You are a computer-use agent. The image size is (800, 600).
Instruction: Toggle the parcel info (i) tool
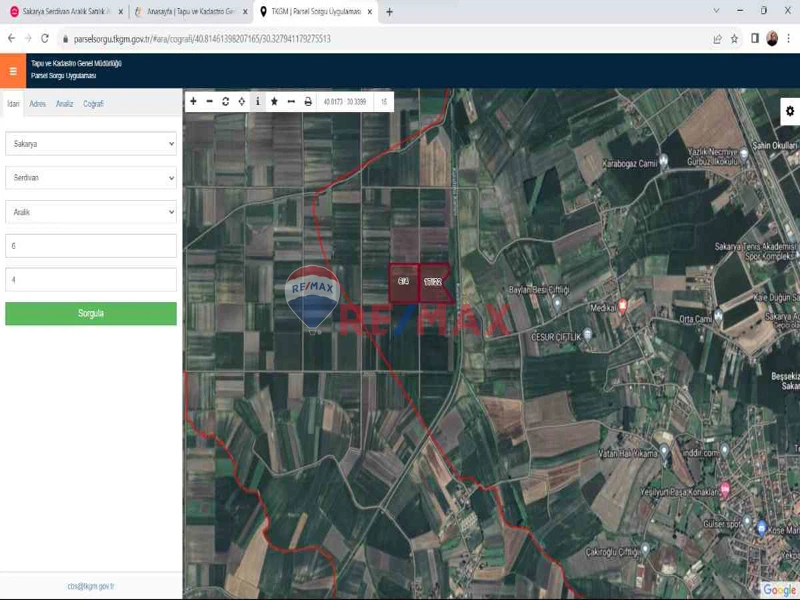click(x=258, y=102)
